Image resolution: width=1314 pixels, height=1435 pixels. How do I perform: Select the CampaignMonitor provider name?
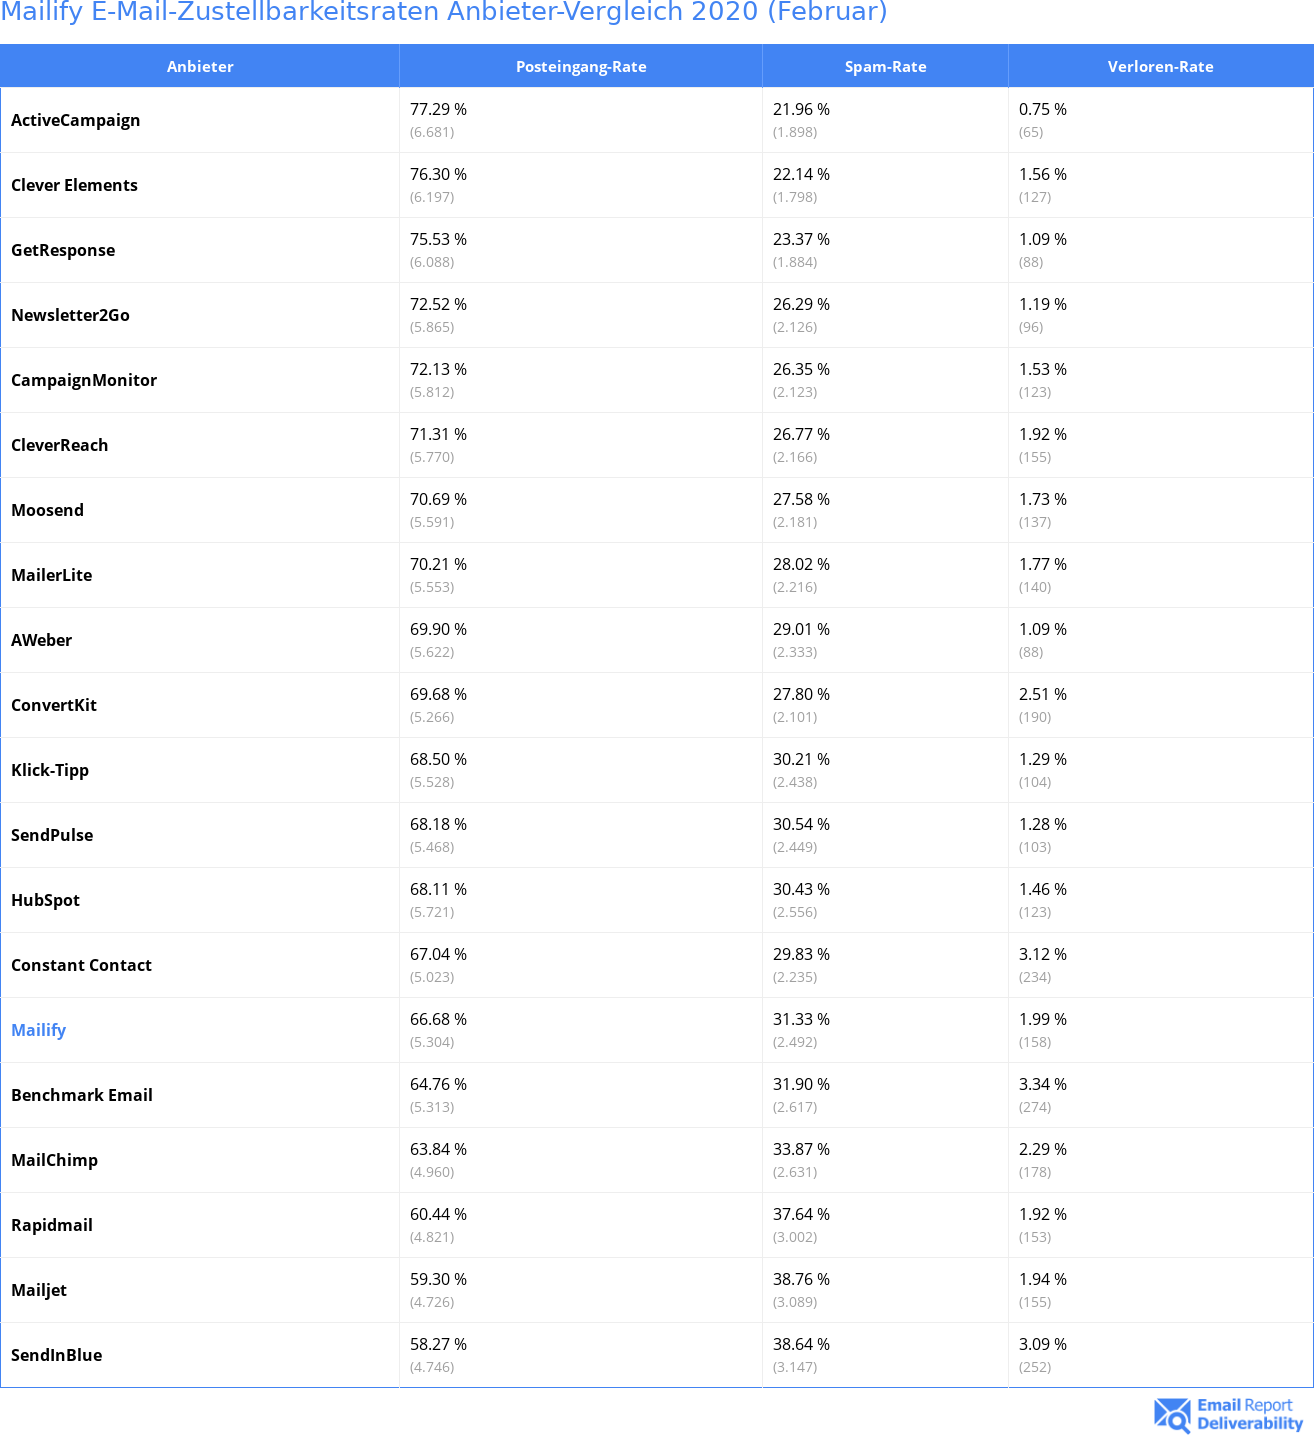[x=84, y=380]
